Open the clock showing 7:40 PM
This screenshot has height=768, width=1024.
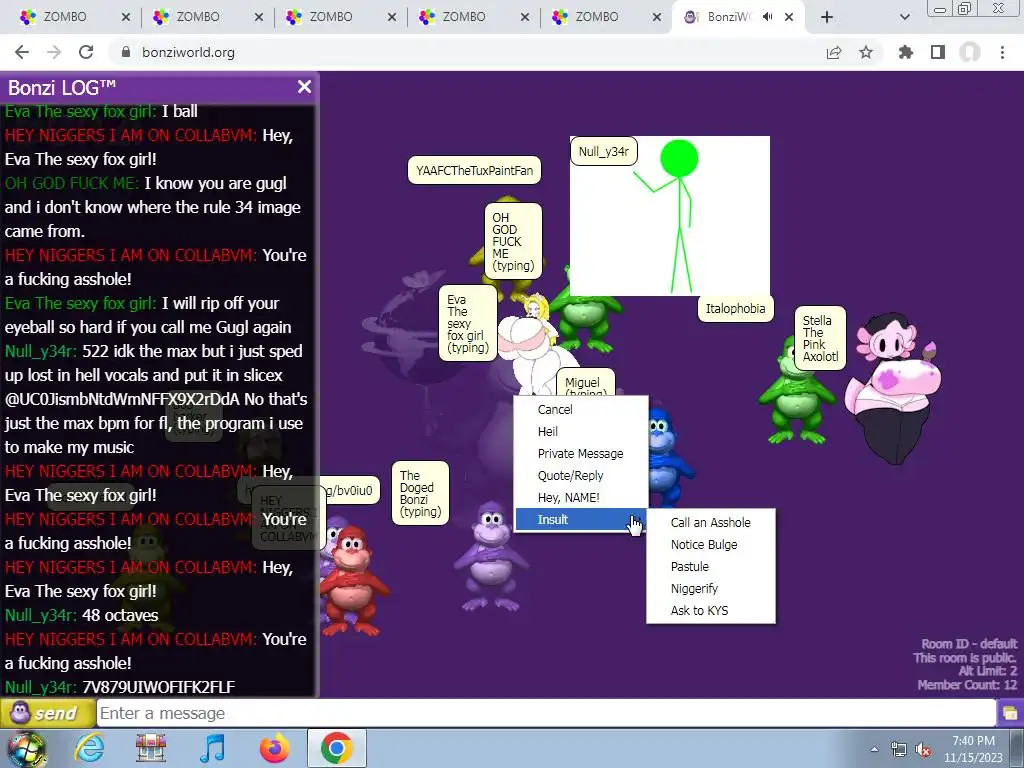[x=973, y=749]
